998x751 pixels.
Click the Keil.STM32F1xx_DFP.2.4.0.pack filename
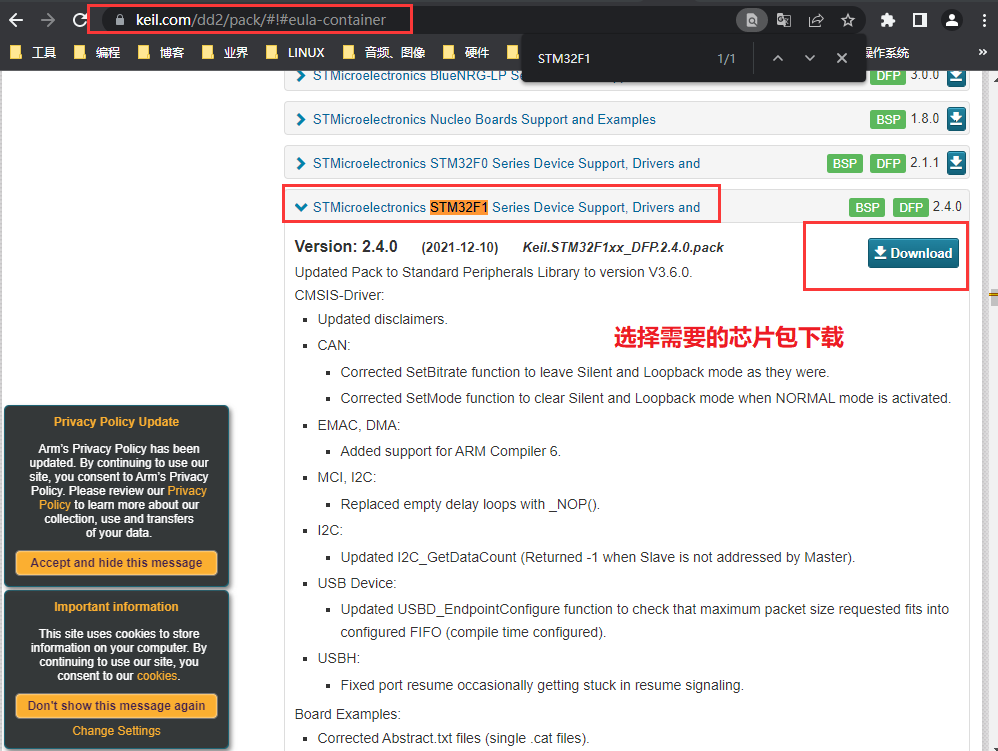click(623, 248)
